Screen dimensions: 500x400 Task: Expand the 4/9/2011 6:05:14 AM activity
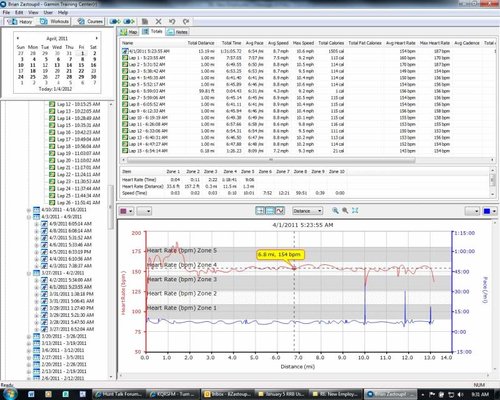[x=36, y=224]
